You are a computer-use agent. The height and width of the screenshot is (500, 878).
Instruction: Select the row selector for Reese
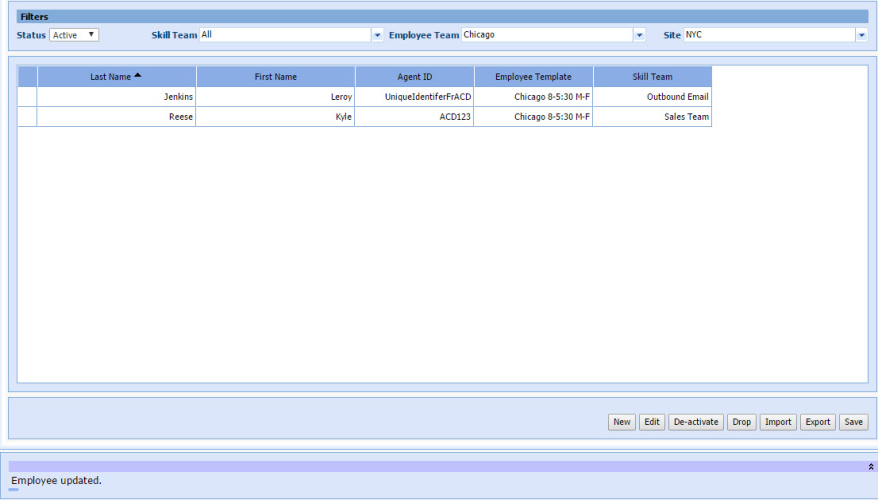27,117
